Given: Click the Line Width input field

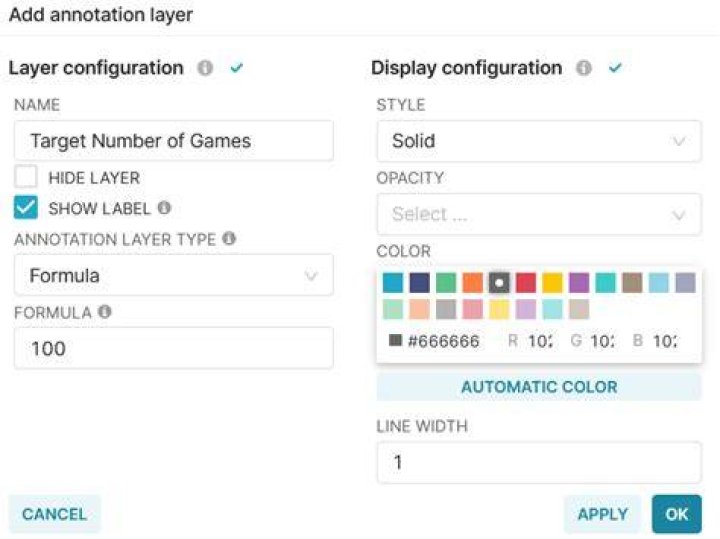Looking at the screenshot, I should pos(539,462).
